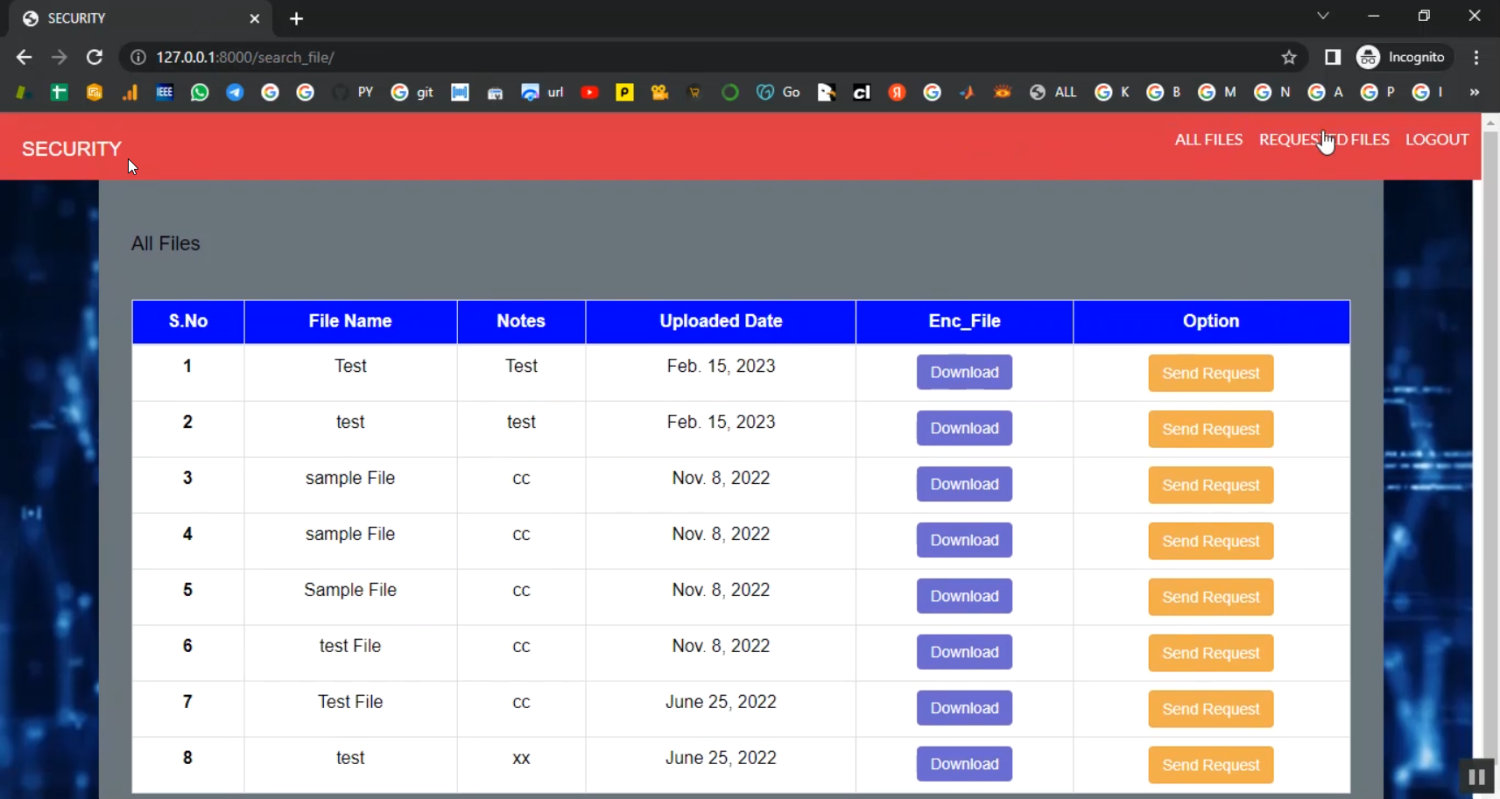Click the pause button in the corner
Image resolution: width=1500 pixels, height=799 pixels.
[x=1476, y=777]
